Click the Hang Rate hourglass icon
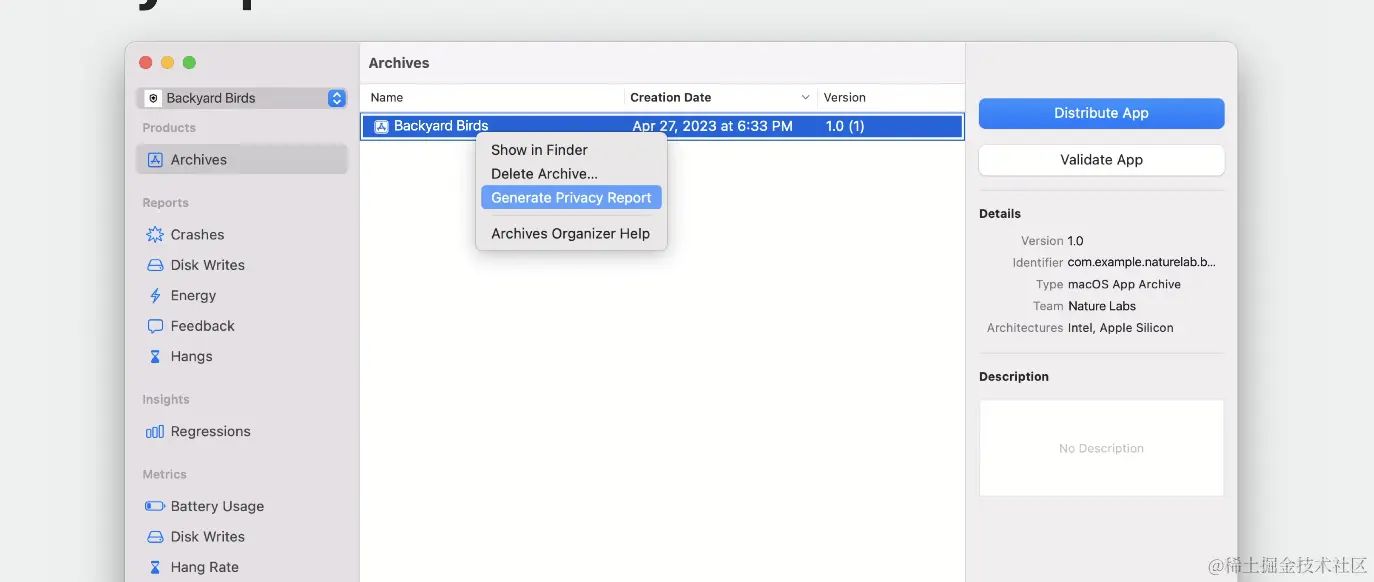The height and width of the screenshot is (582, 1374). pyautogui.click(x=155, y=567)
